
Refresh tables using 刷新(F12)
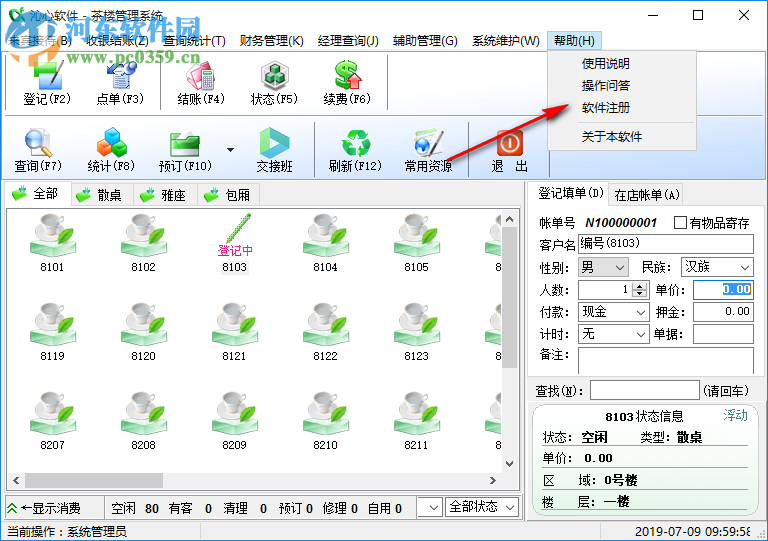point(355,150)
